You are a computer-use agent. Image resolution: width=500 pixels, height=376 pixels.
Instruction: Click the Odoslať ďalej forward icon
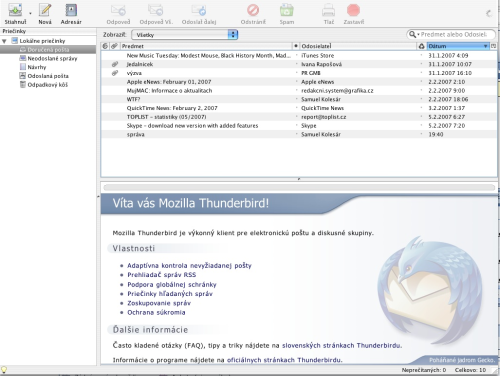(199, 10)
